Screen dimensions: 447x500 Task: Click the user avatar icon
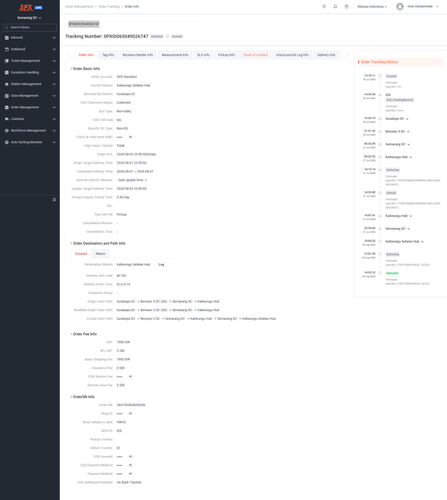click(400, 6)
